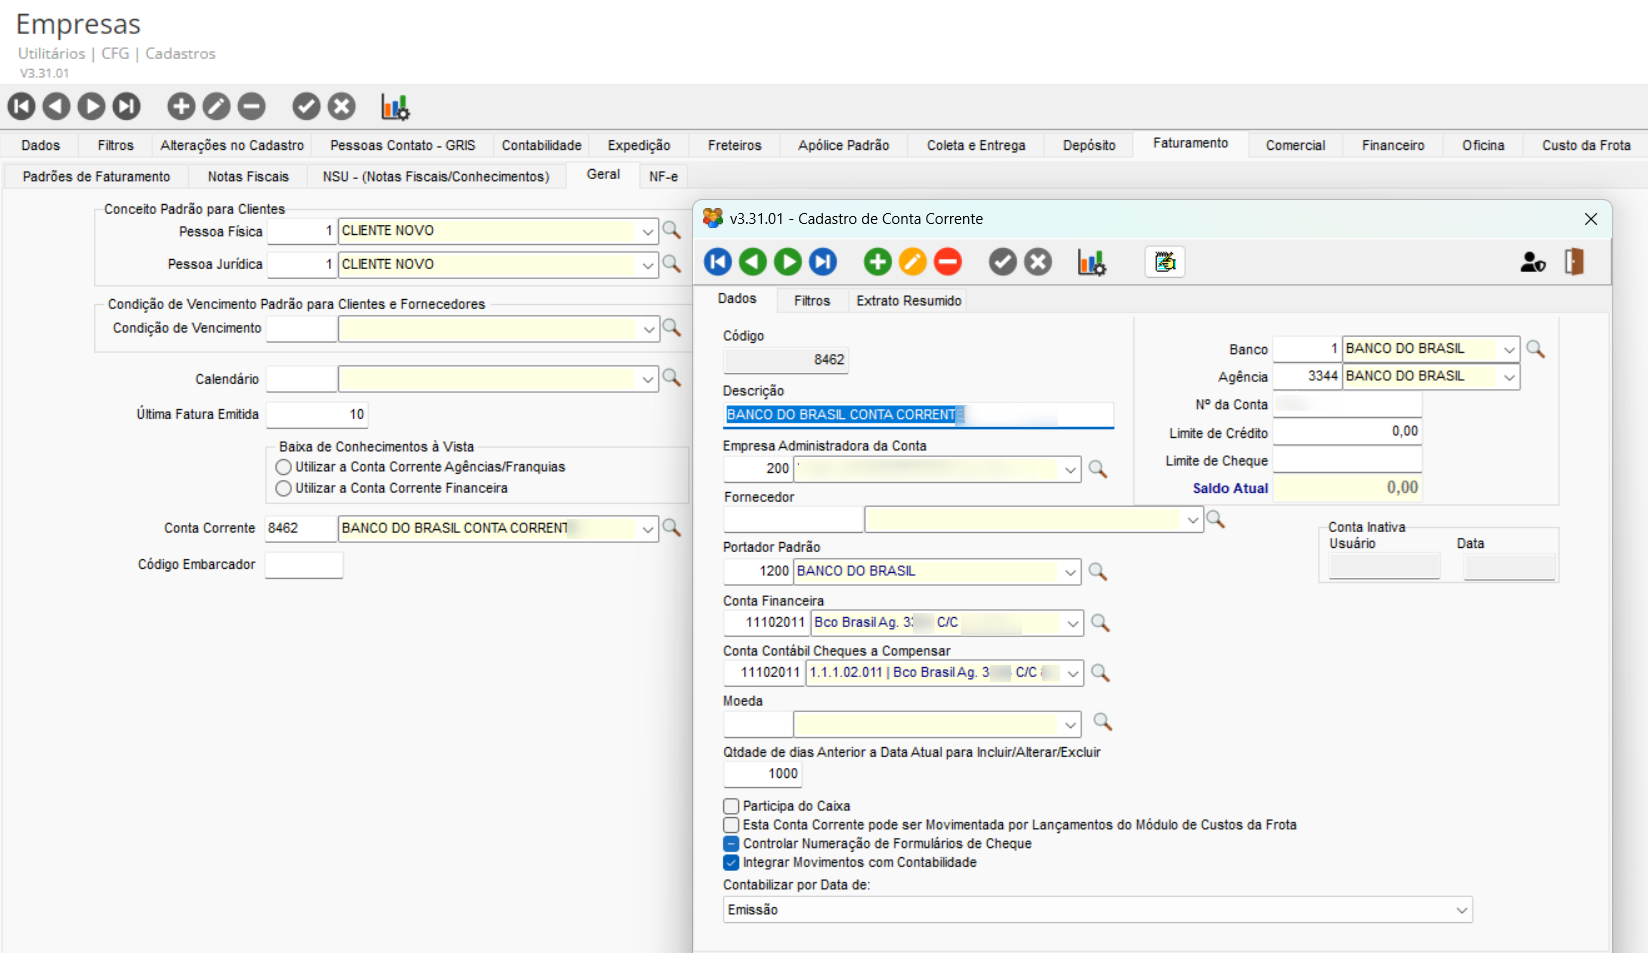This screenshot has height=953, width=1648.
Task: Click the orange edit pencil icon in the dialog
Action: coord(912,262)
